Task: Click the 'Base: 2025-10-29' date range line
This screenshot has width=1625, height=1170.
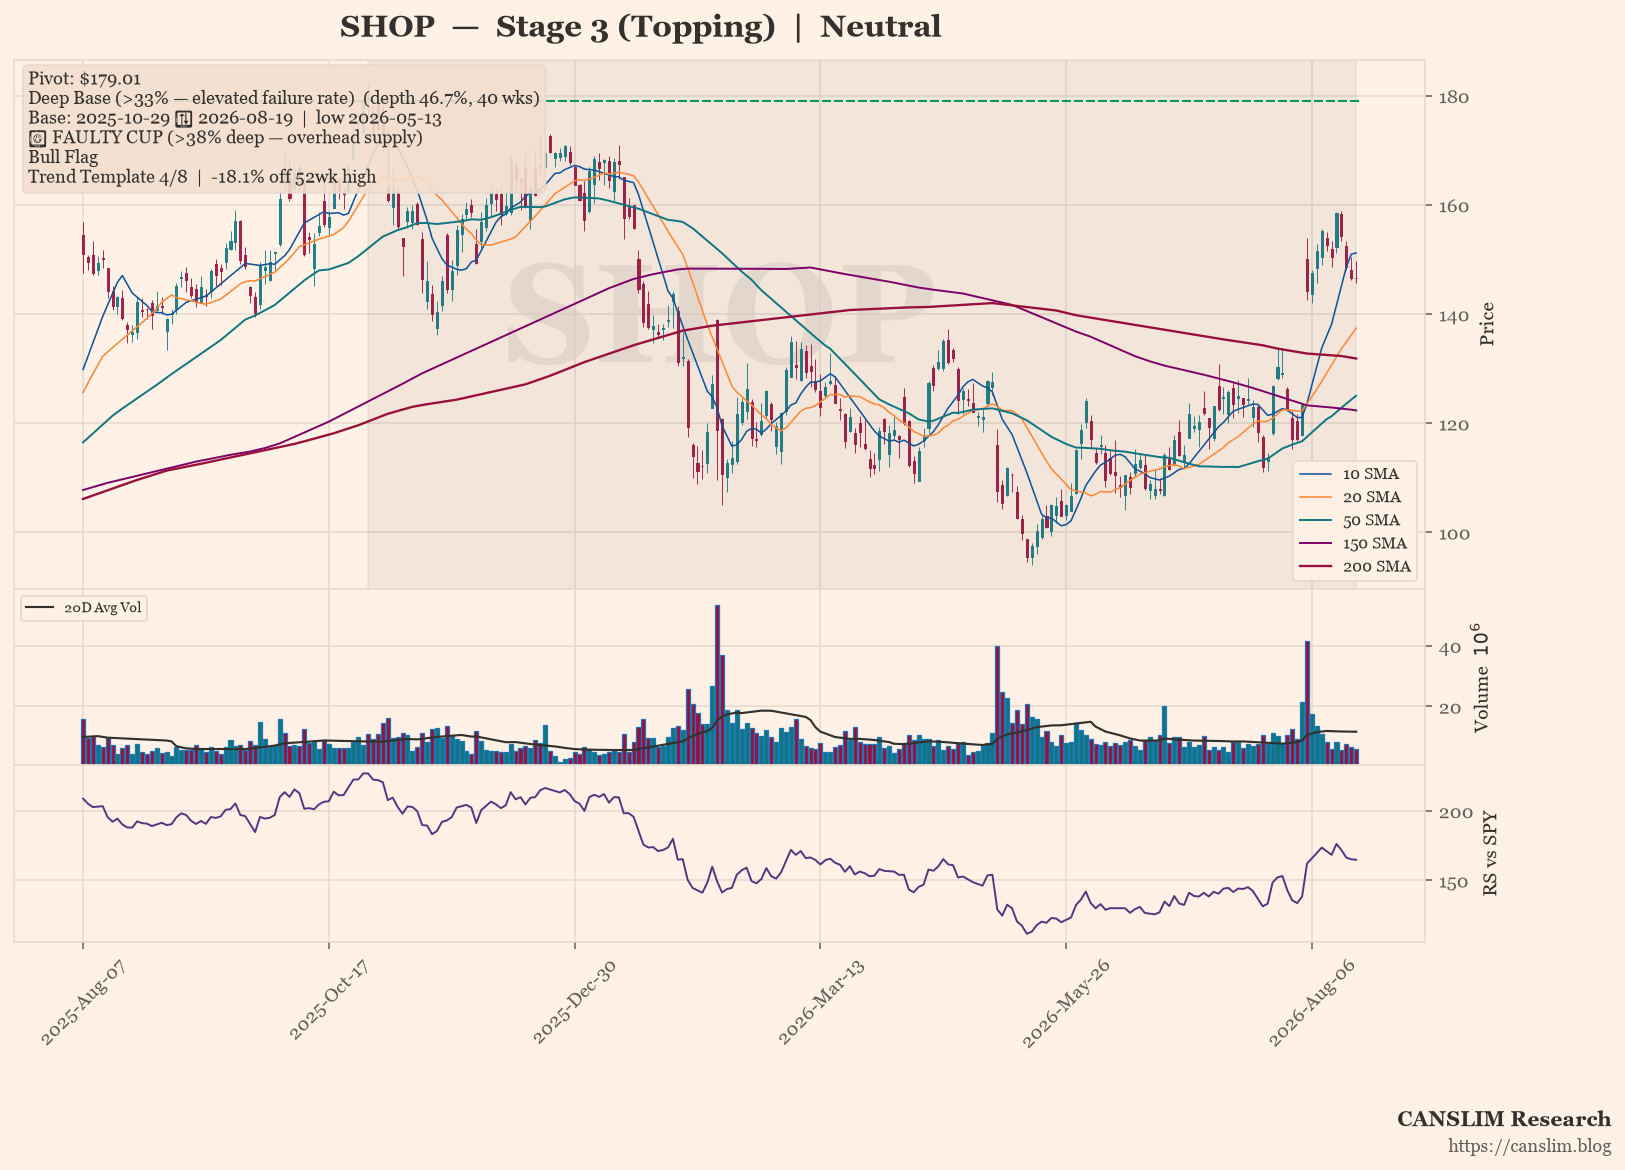Action: pyautogui.click(x=235, y=118)
